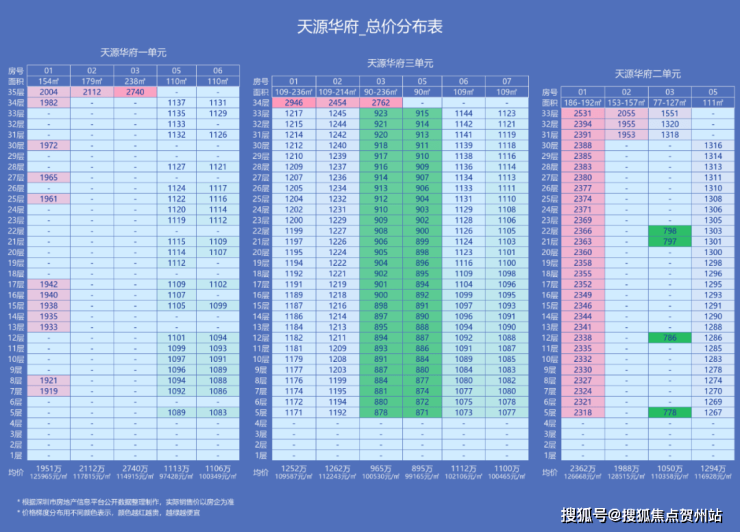Click the title 天源华府_总价分布表
Viewport: 740px width, 532px height.
point(370,26)
